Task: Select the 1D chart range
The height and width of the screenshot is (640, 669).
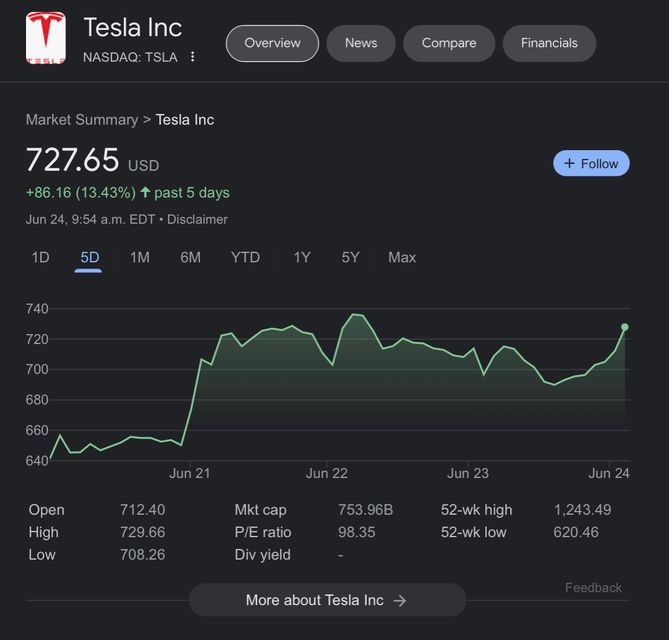Action: (x=40, y=258)
